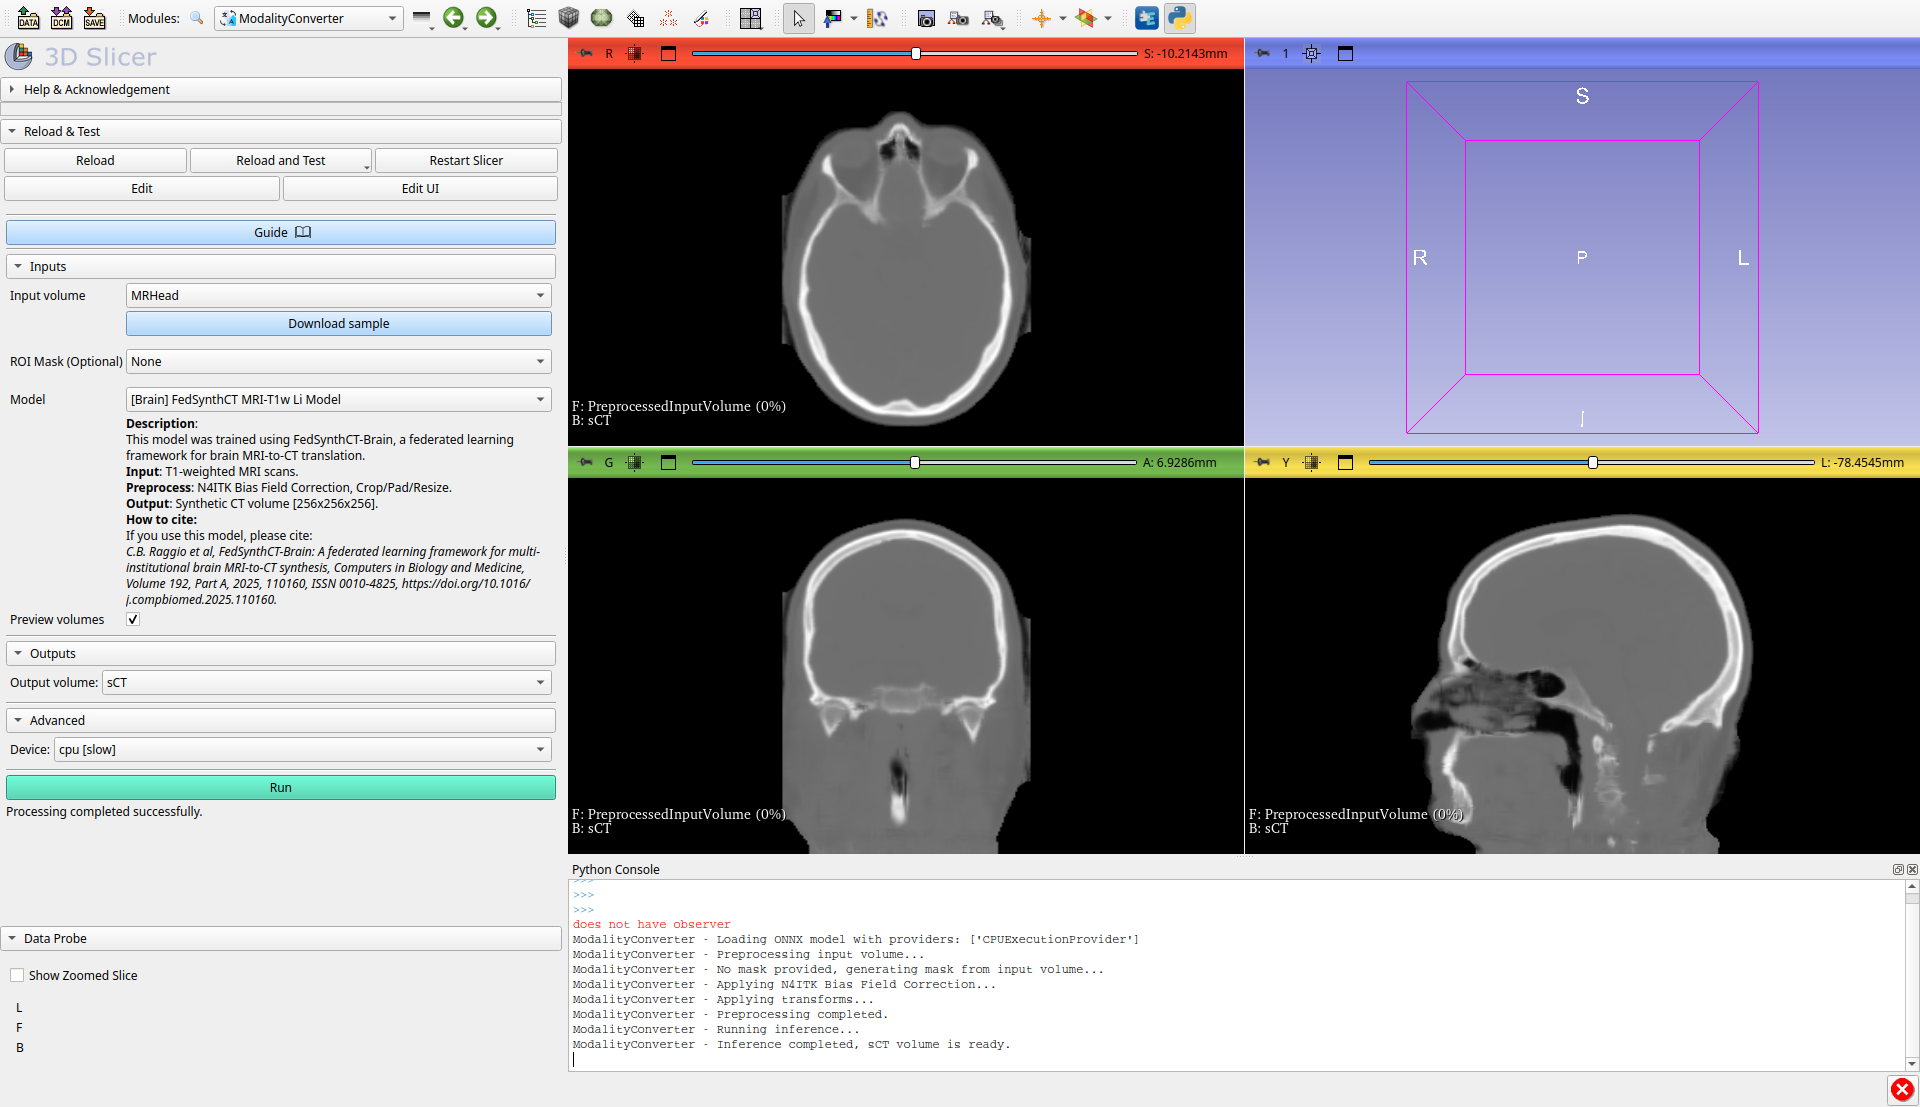Toggle the red slice view pin icon
Image resolution: width=1920 pixels, height=1107 pixels.
586,53
